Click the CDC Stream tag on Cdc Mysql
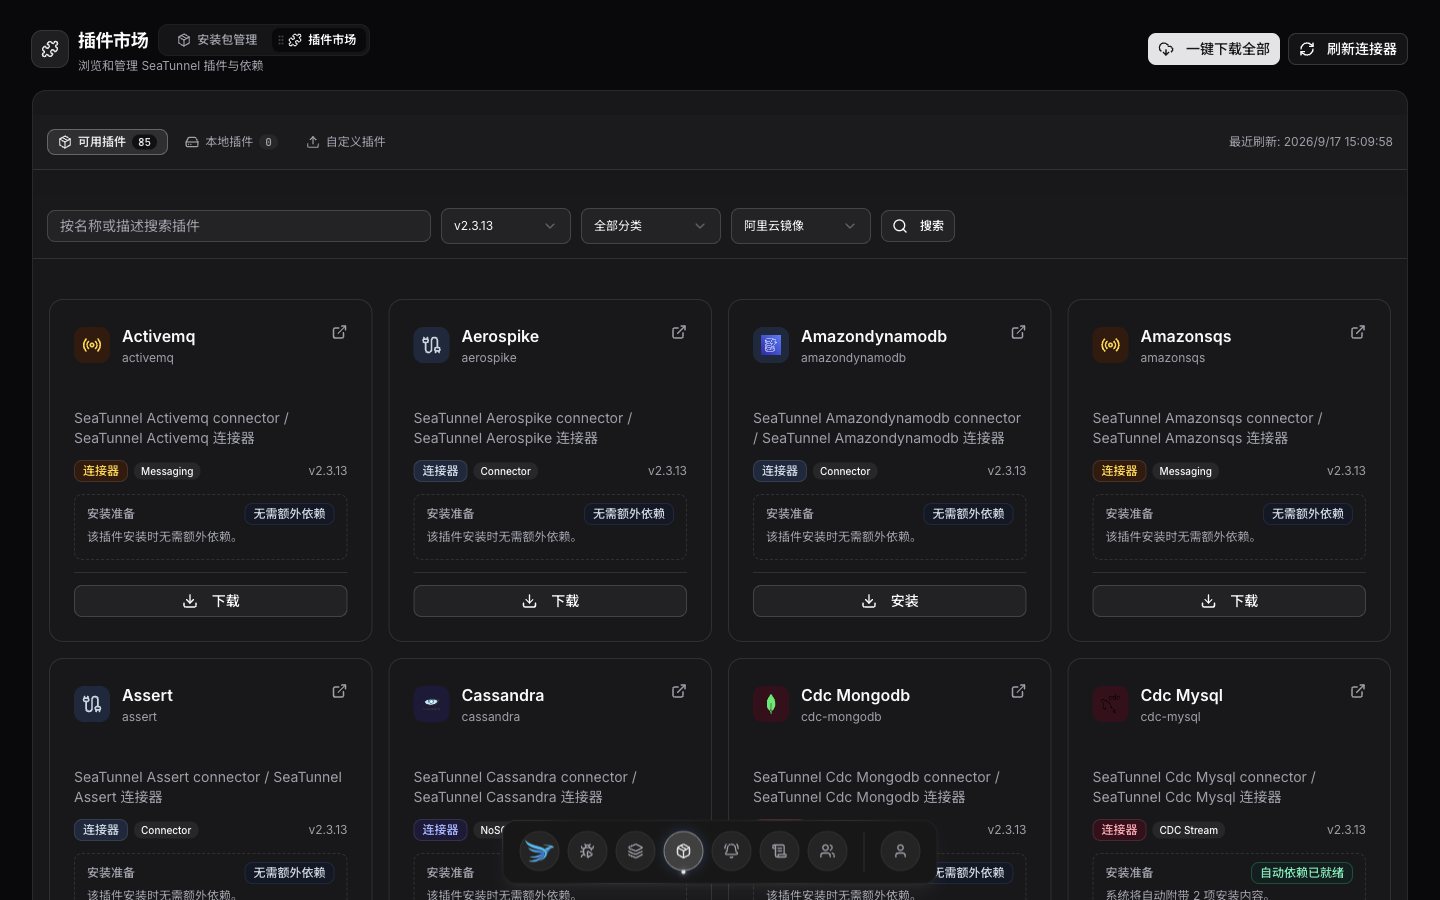This screenshot has width=1440, height=900. pos(1188,830)
